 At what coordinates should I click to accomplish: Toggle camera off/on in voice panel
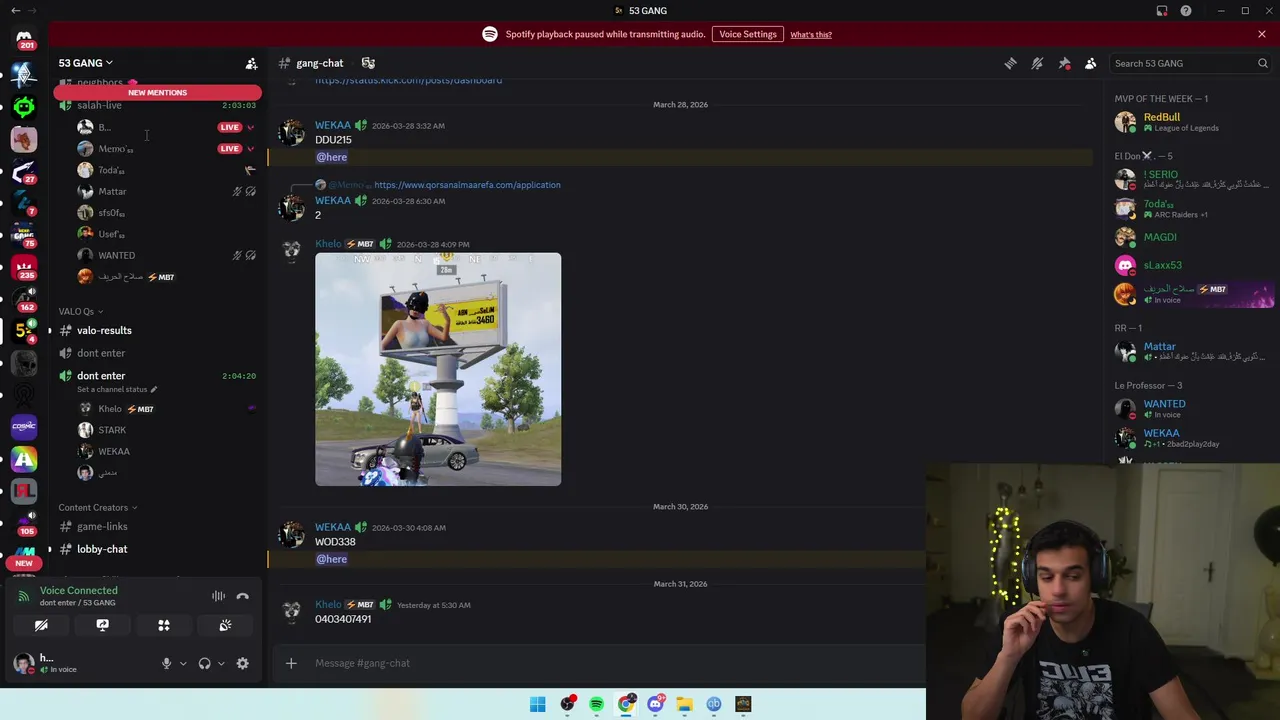click(41, 625)
